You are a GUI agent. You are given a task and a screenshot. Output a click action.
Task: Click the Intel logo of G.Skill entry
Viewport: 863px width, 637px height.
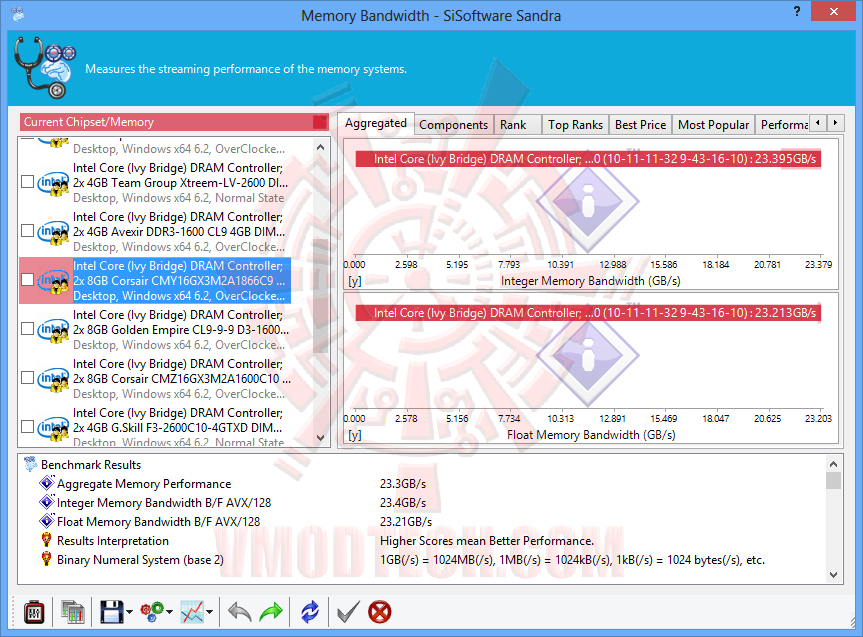coord(53,428)
